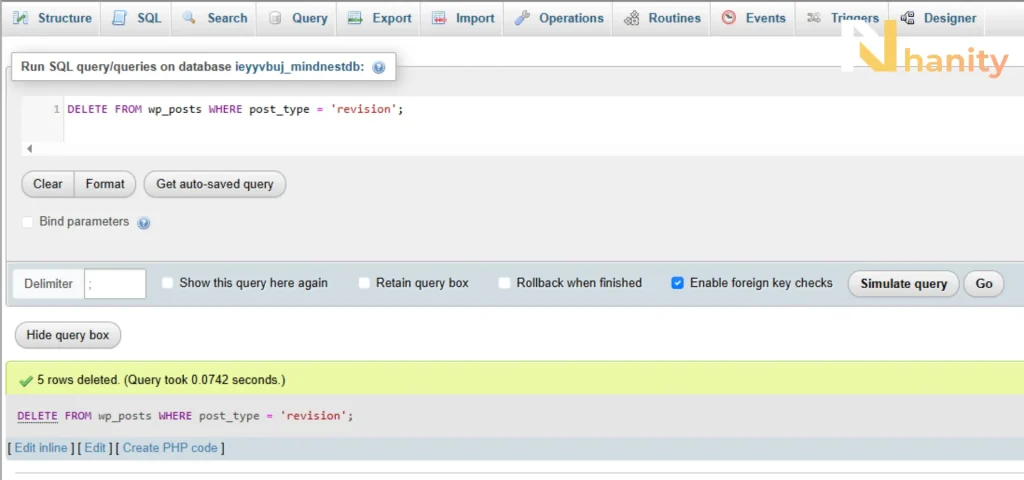Click the green success checkmark icon

tap(26, 380)
